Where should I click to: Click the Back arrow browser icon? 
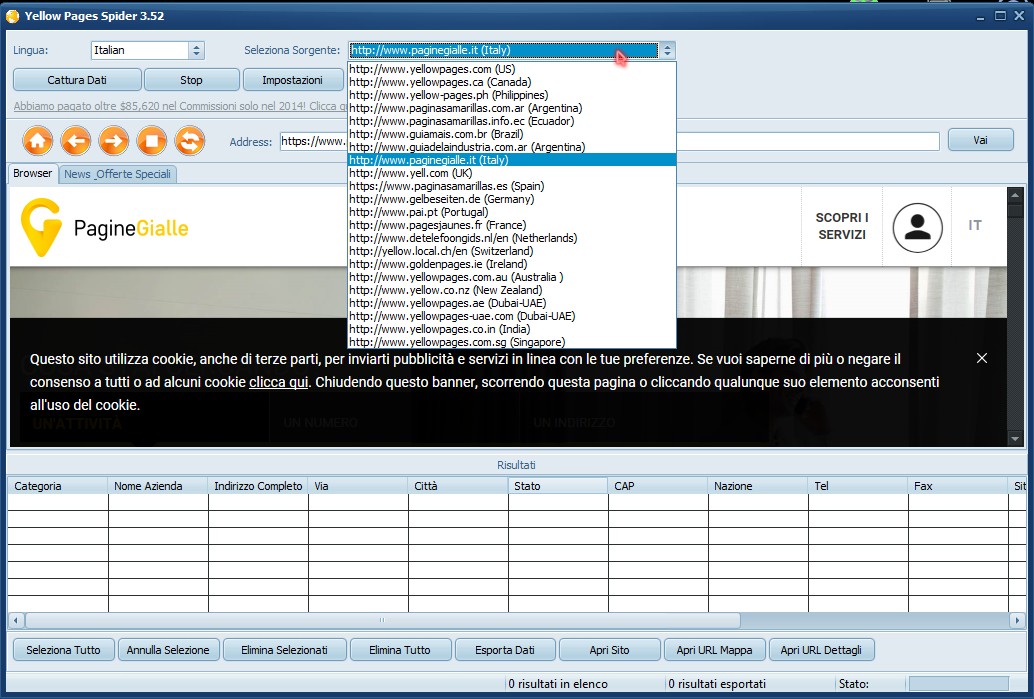(76, 140)
